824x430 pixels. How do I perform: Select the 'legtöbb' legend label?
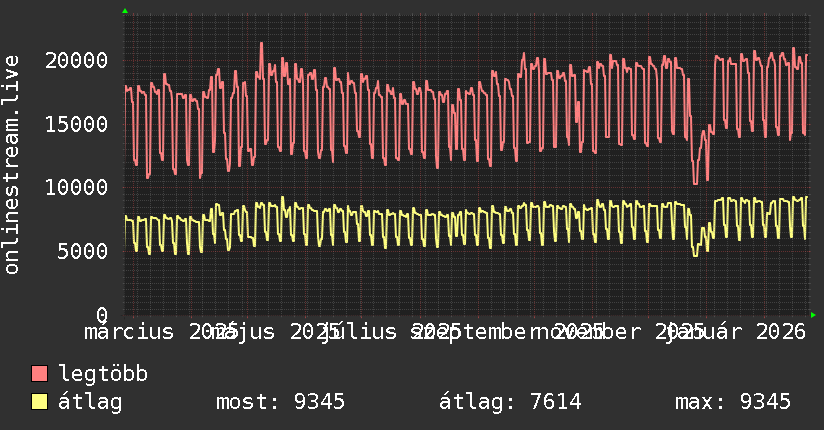pyautogui.click(x=103, y=374)
